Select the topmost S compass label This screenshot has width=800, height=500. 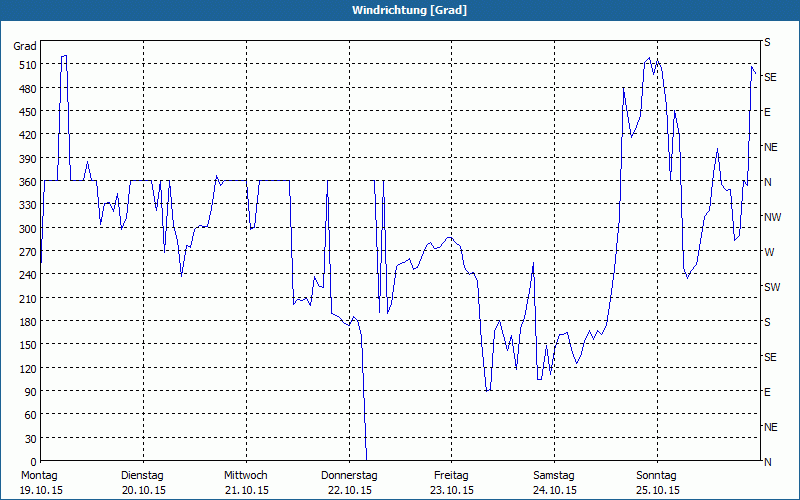pyautogui.click(x=767, y=42)
